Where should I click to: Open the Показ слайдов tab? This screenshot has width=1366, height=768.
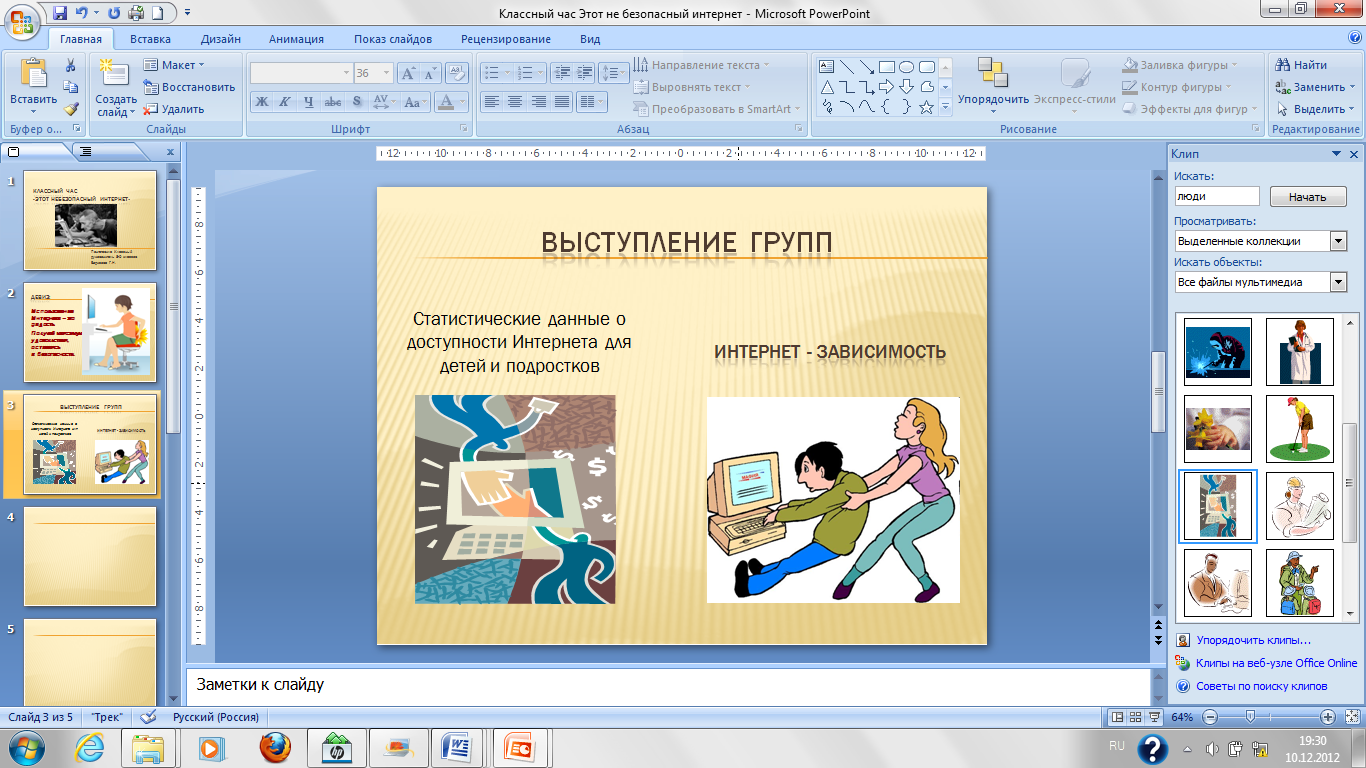(393, 39)
